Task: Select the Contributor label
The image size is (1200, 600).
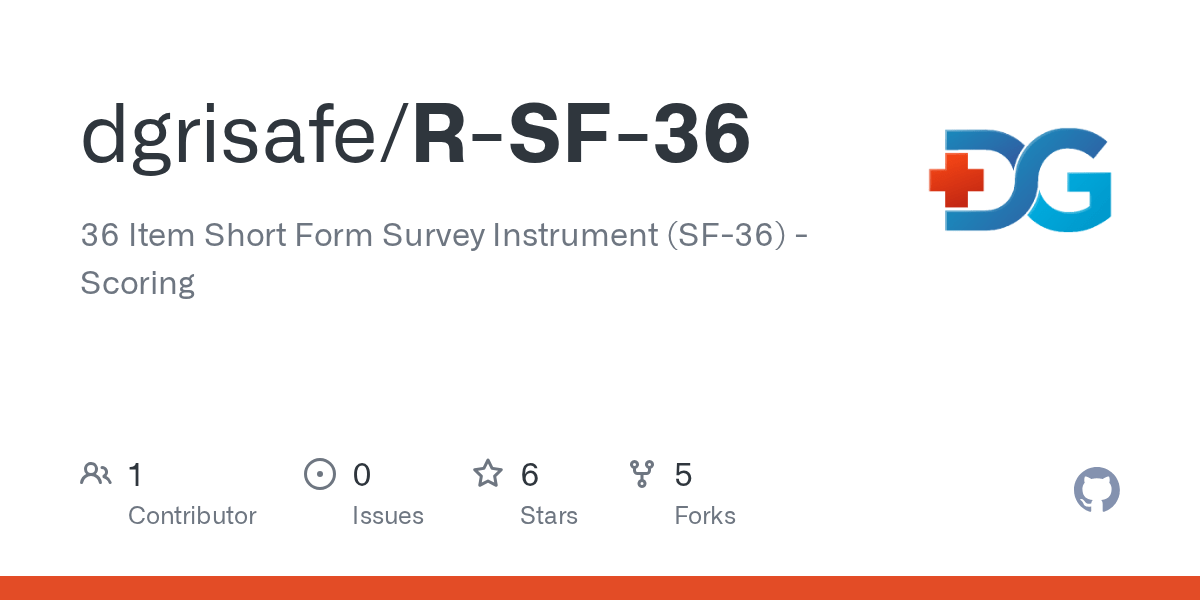Action: 192,516
